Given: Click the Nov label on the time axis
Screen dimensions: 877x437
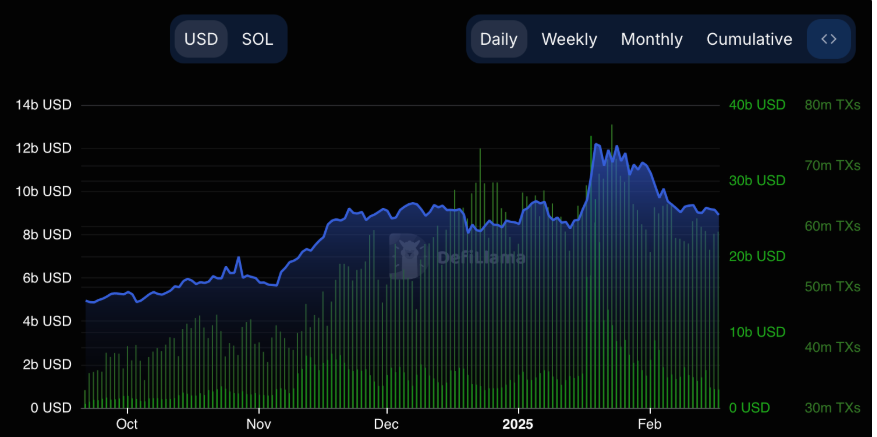Looking at the screenshot, I should pos(258,424).
